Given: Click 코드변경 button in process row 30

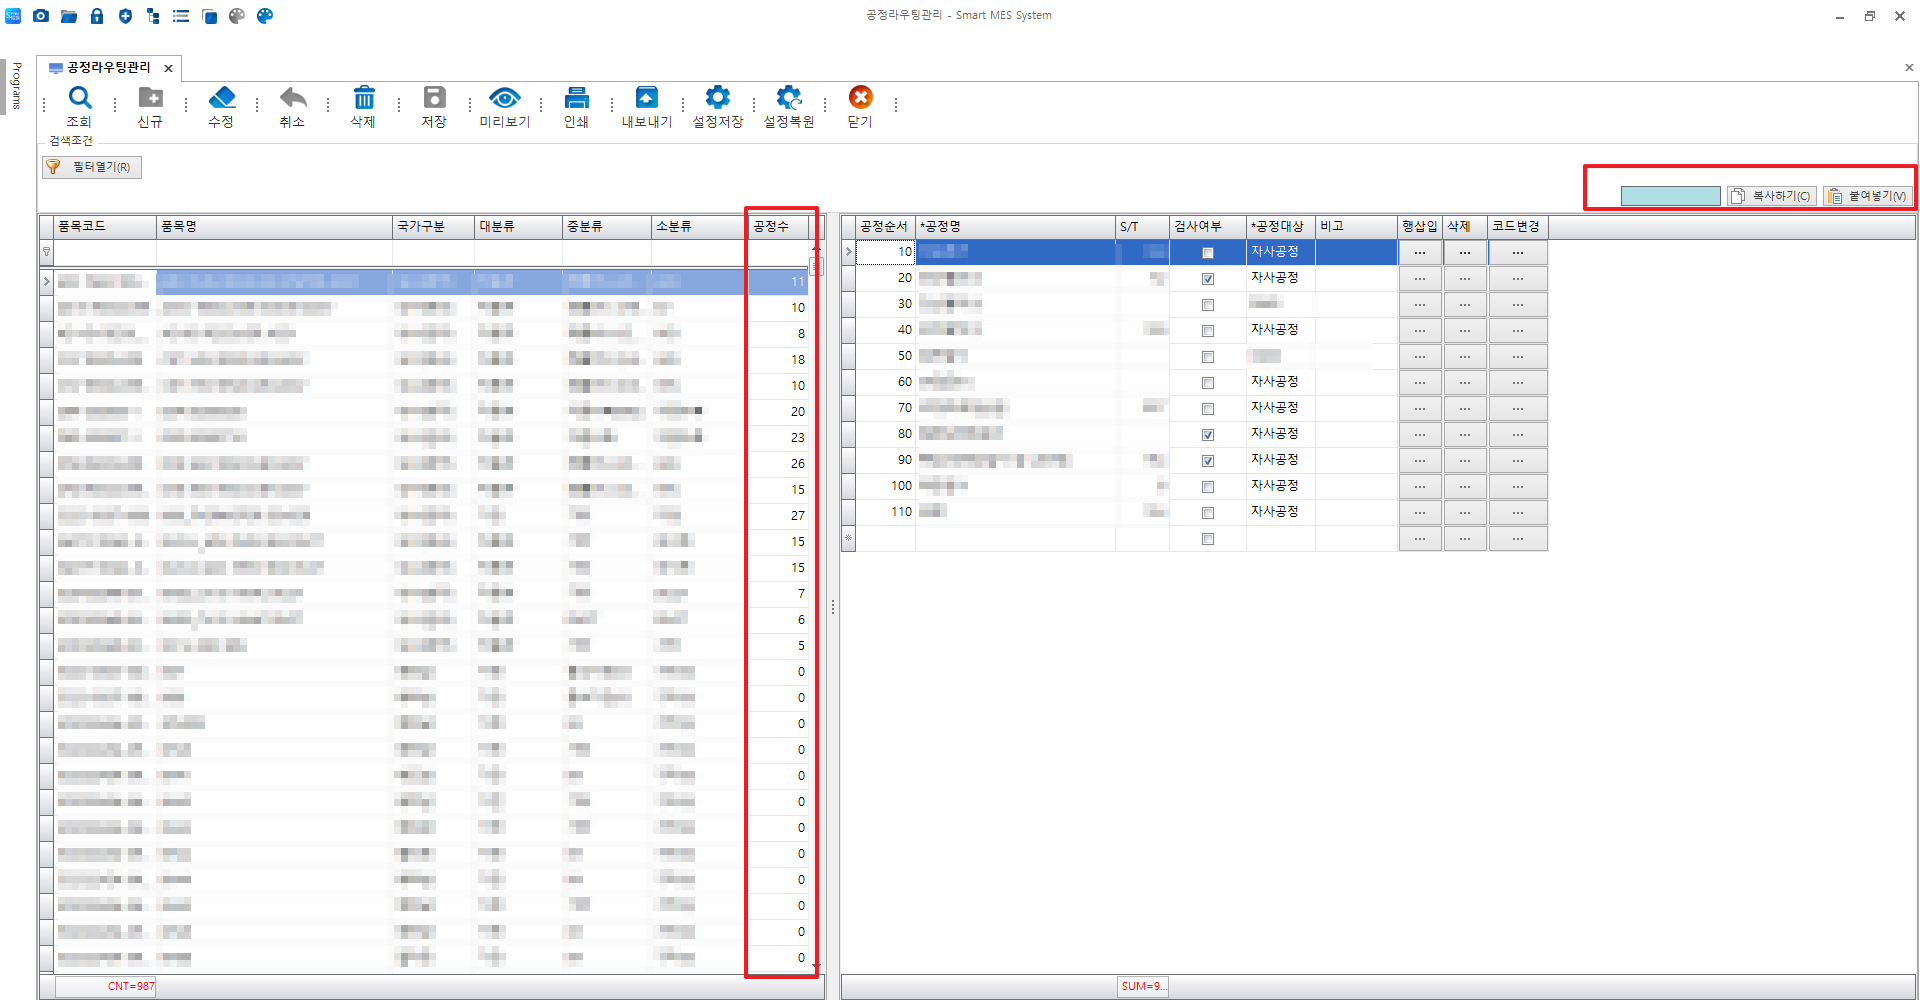Looking at the screenshot, I should coord(1518,305).
